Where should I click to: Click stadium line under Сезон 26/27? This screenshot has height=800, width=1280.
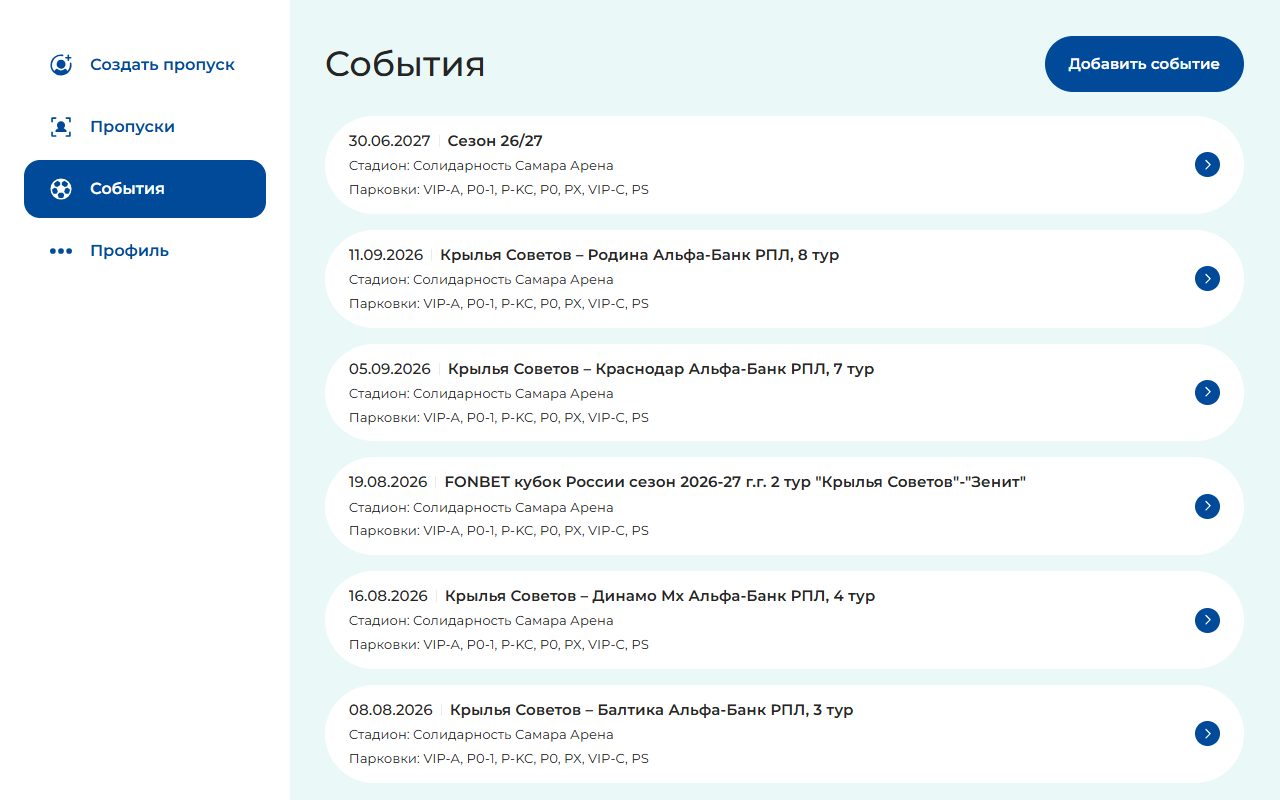(481, 166)
